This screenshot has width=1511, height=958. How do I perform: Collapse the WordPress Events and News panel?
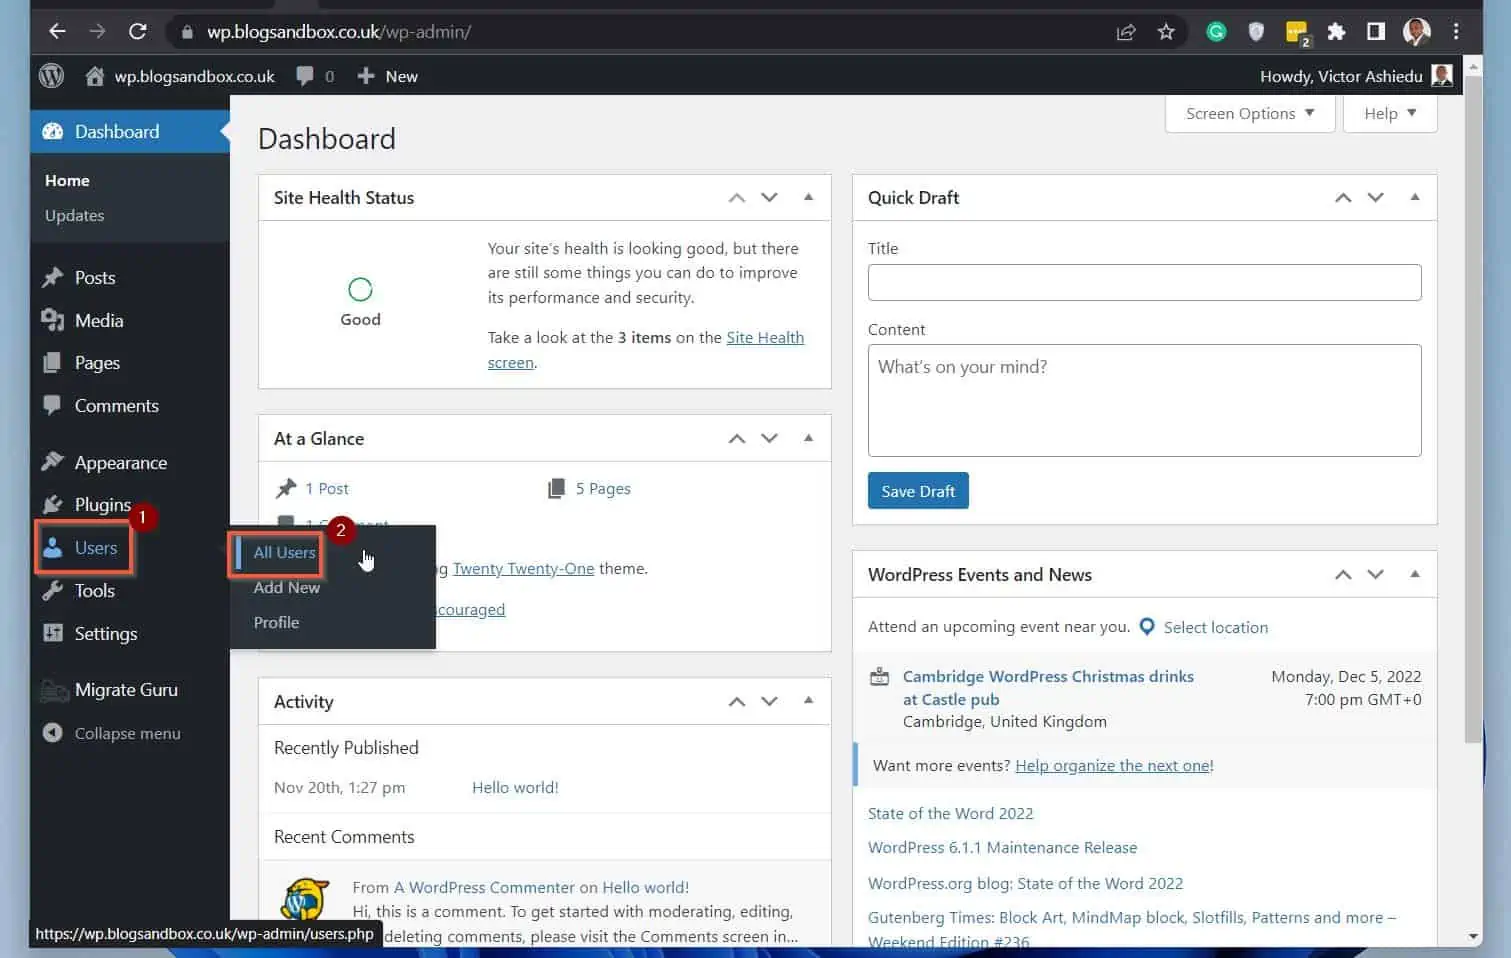click(x=1414, y=574)
